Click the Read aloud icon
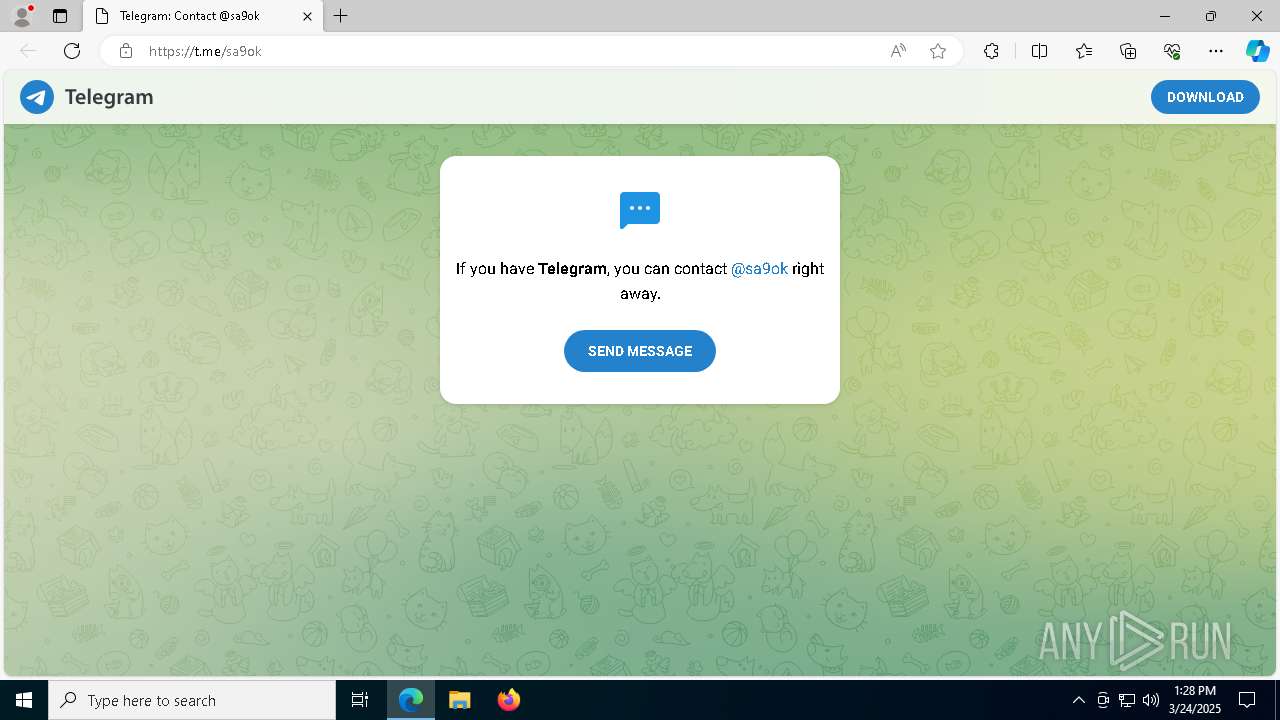This screenshot has width=1280, height=720. tap(898, 51)
